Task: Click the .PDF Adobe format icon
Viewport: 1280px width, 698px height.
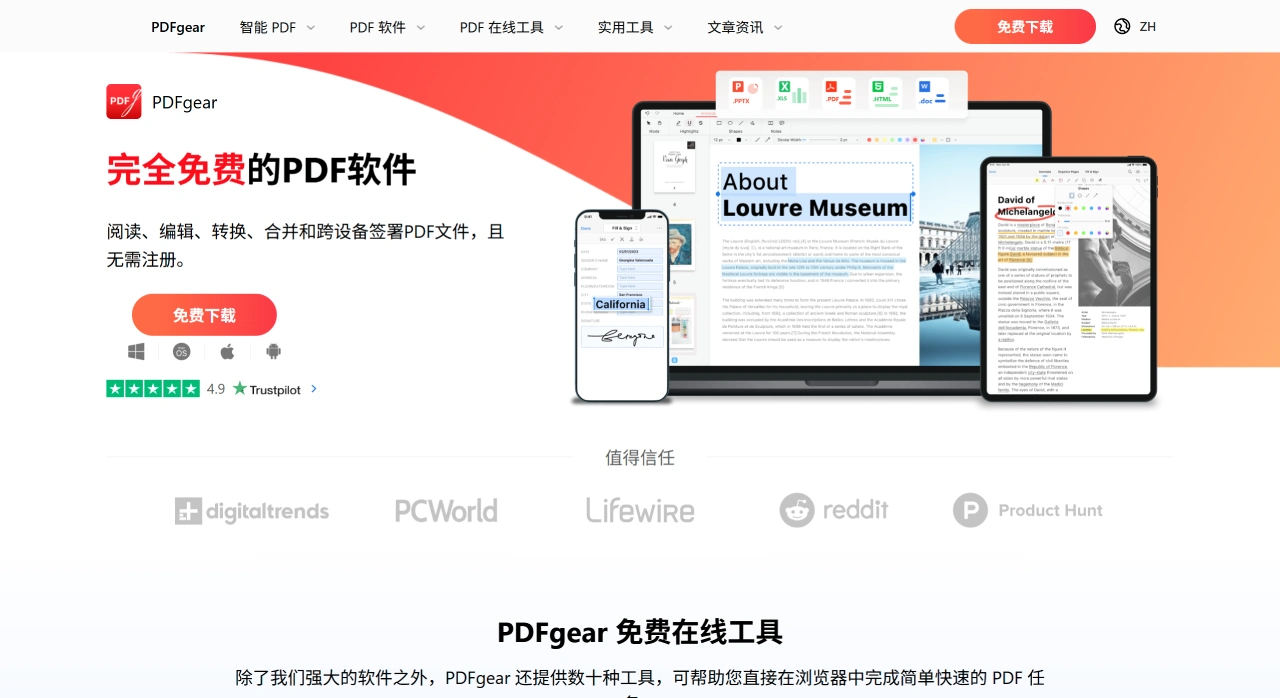Action: pos(836,92)
